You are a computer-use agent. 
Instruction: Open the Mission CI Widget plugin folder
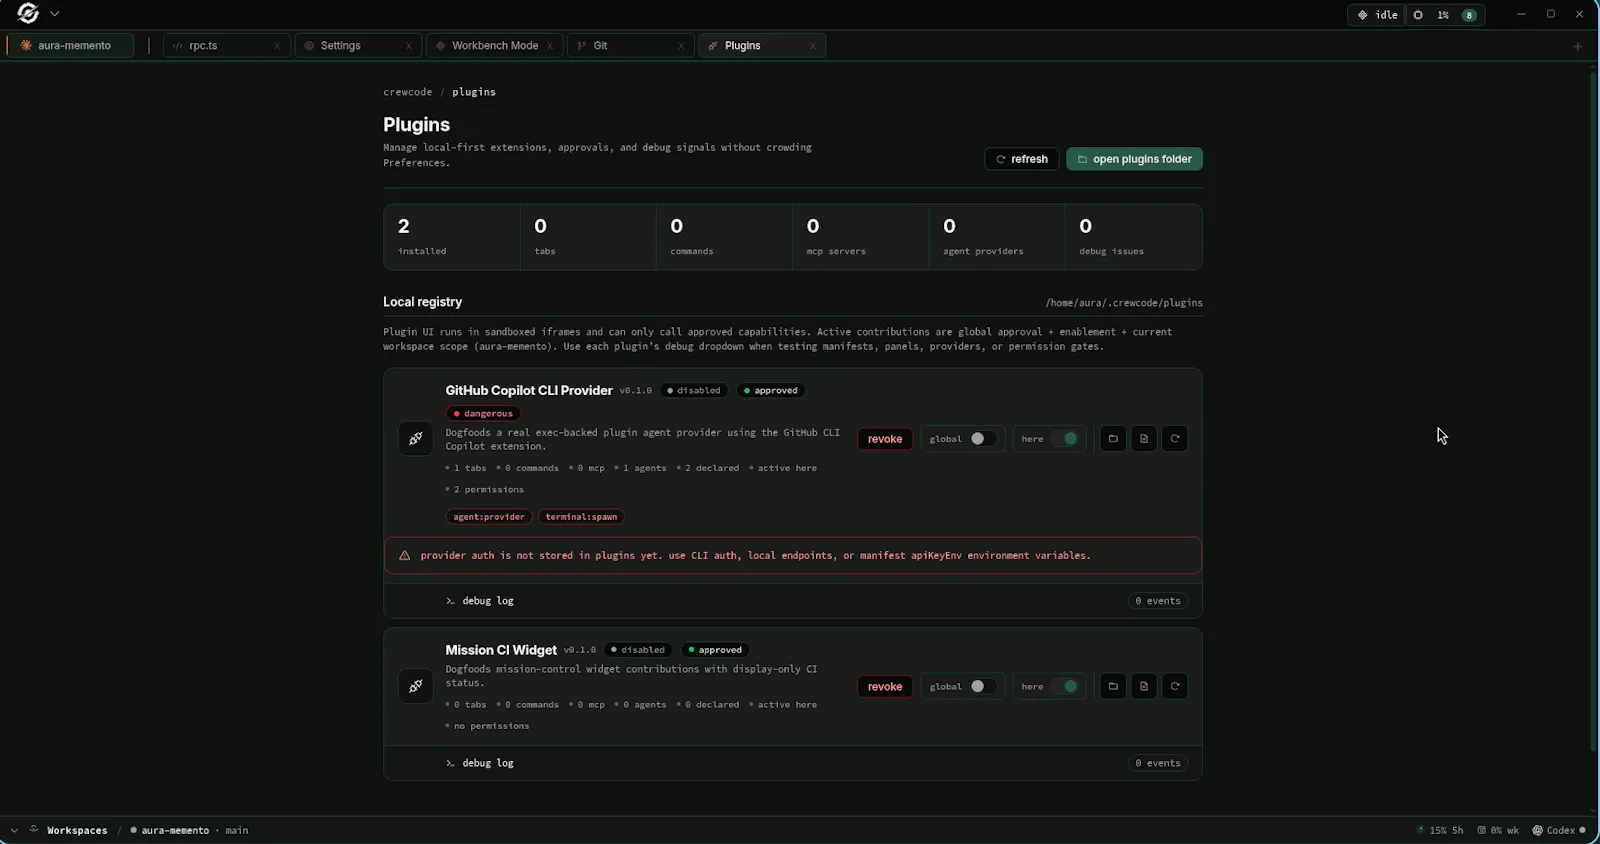coord(1113,687)
